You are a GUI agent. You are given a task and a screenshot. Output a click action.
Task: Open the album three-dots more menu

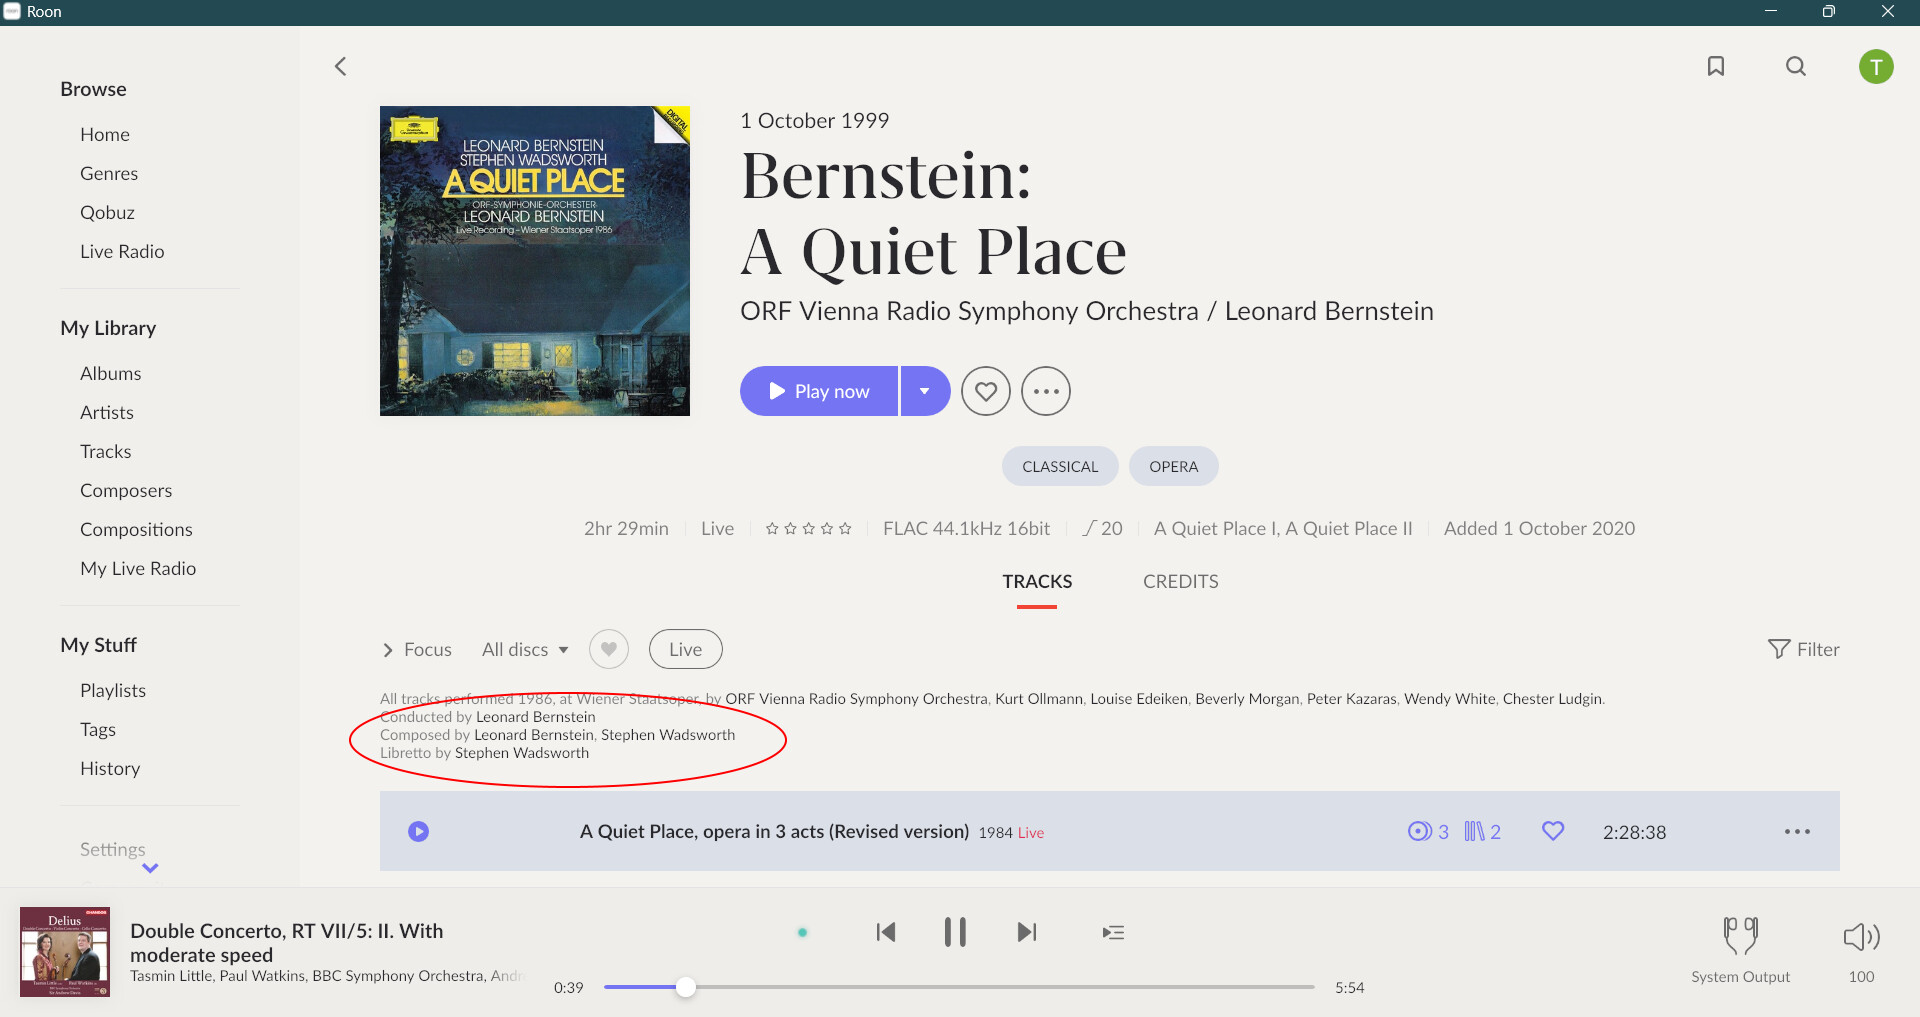pos(1045,391)
